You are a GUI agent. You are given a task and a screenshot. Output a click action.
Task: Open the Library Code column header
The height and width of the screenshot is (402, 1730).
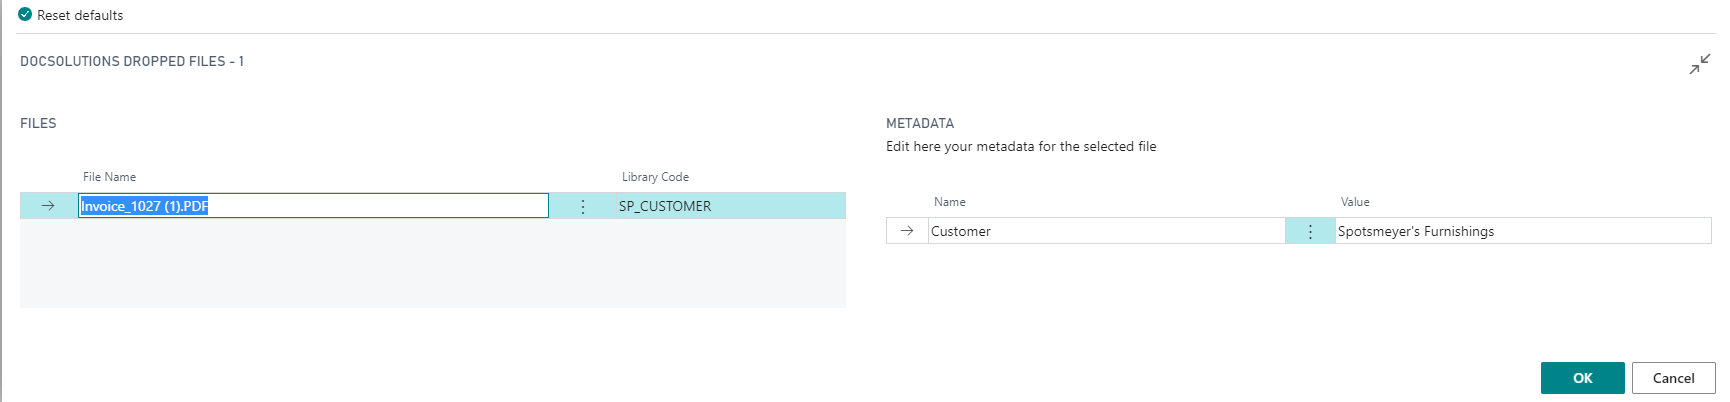pos(655,177)
